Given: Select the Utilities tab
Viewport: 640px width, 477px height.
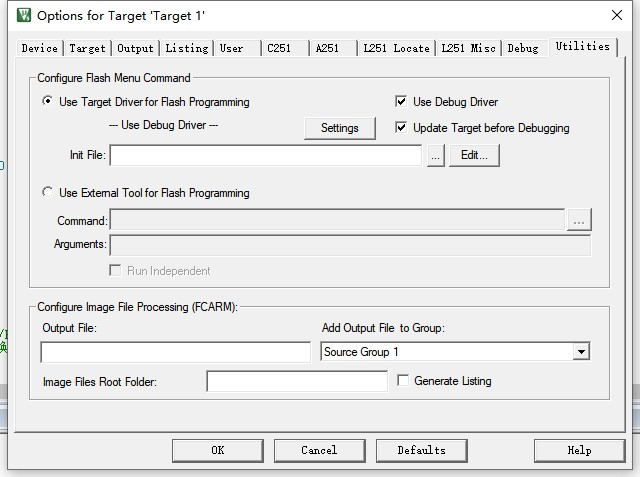Looking at the screenshot, I should click(x=583, y=47).
